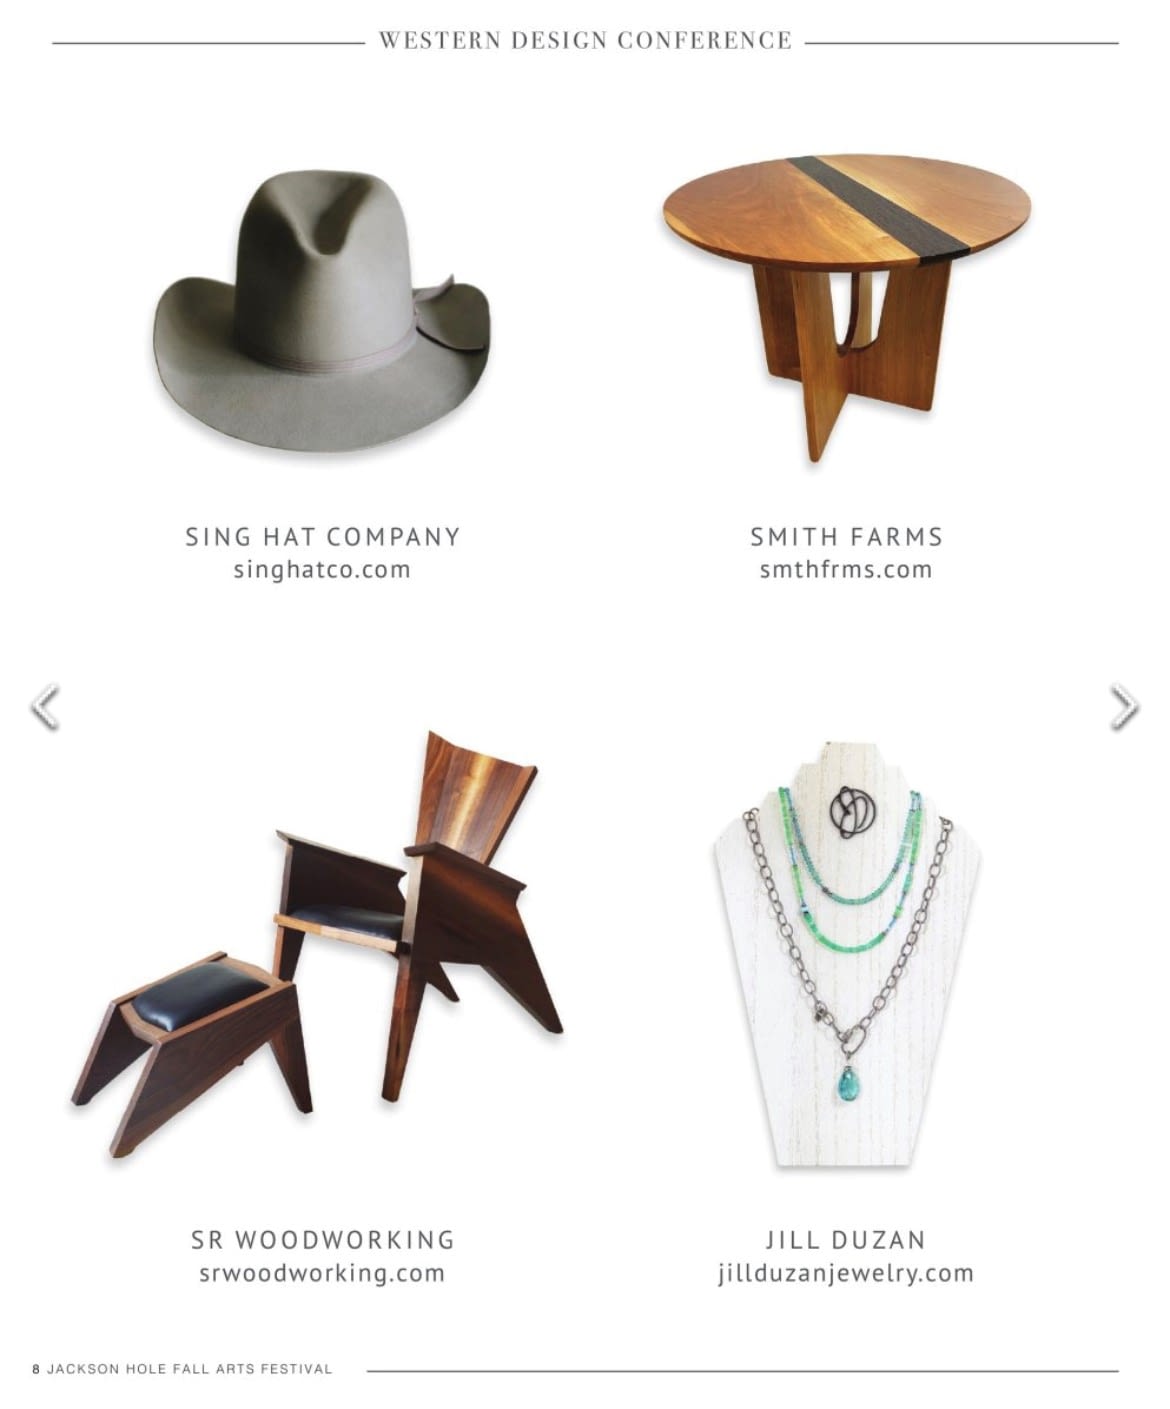The height and width of the screenshot is (1409, 1170).
Task: Follow the jillduzanjewelry.com link
Action: click(x=846, y=1274)
